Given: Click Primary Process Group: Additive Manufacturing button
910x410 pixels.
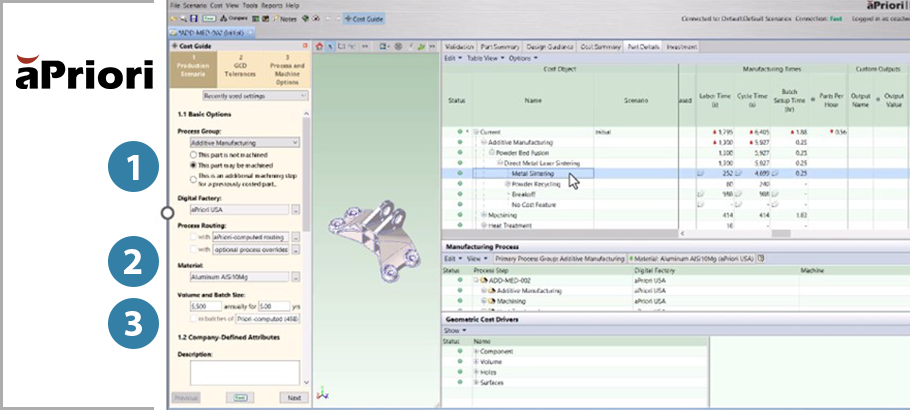Looking at the screenshot, I should [x=559, y=258].
